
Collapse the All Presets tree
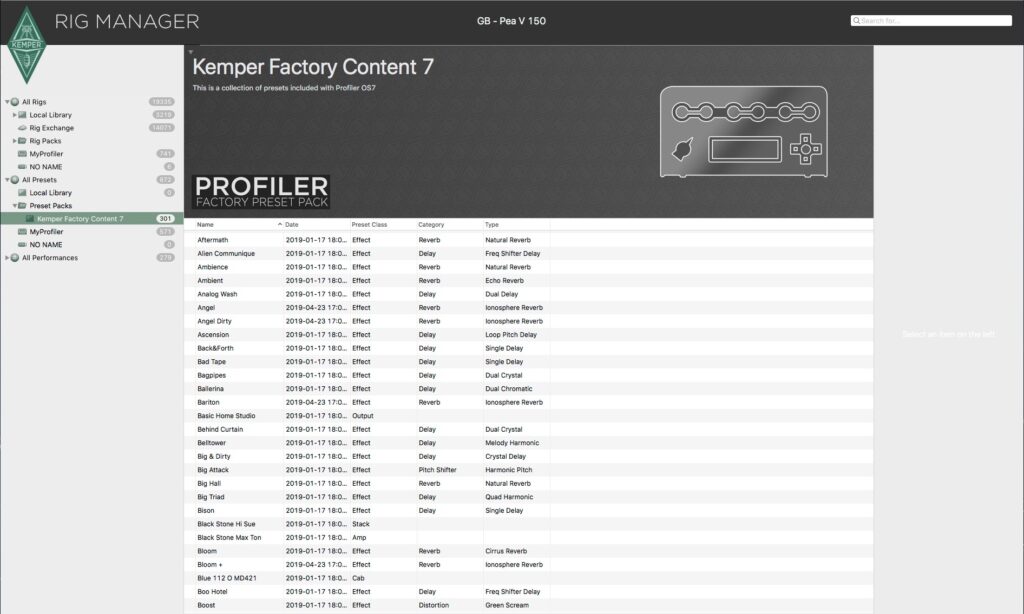tap(7, 180)
